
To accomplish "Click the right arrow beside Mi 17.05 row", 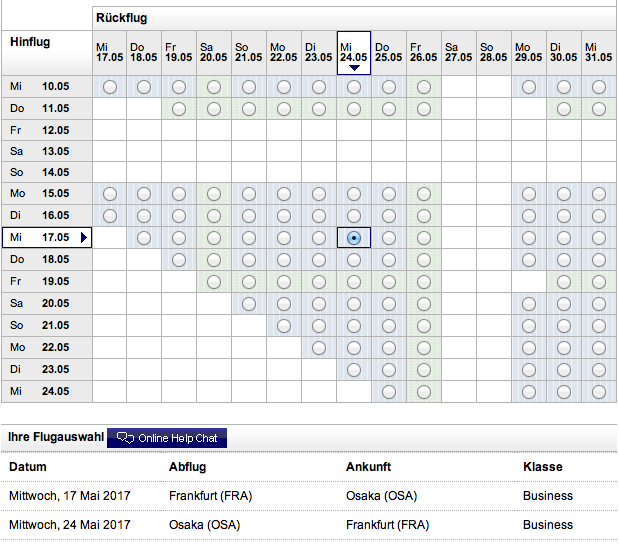I will 84,238.
